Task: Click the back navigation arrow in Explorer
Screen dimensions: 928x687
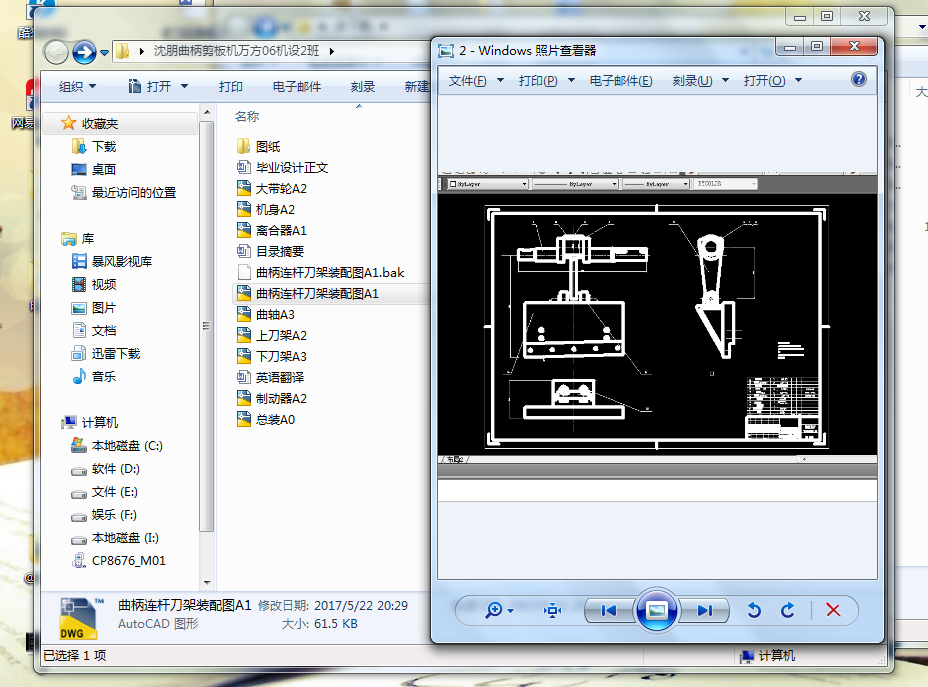Action: (x=56, y=51)
